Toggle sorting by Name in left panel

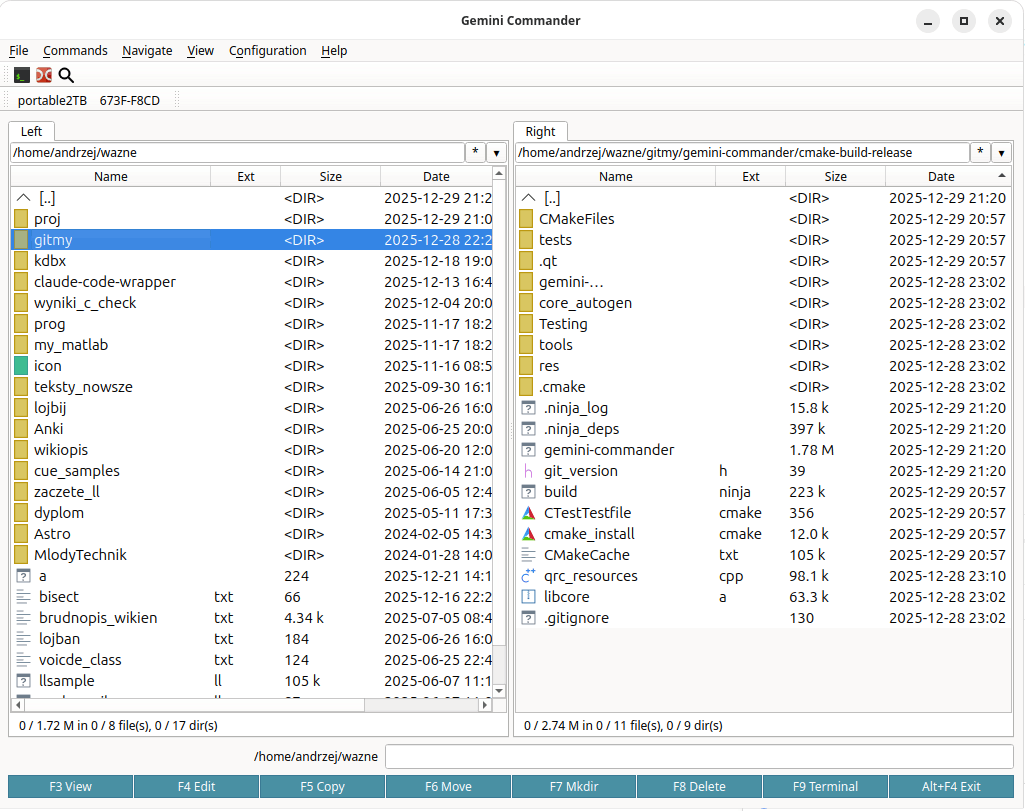click(x=111, y=175)
